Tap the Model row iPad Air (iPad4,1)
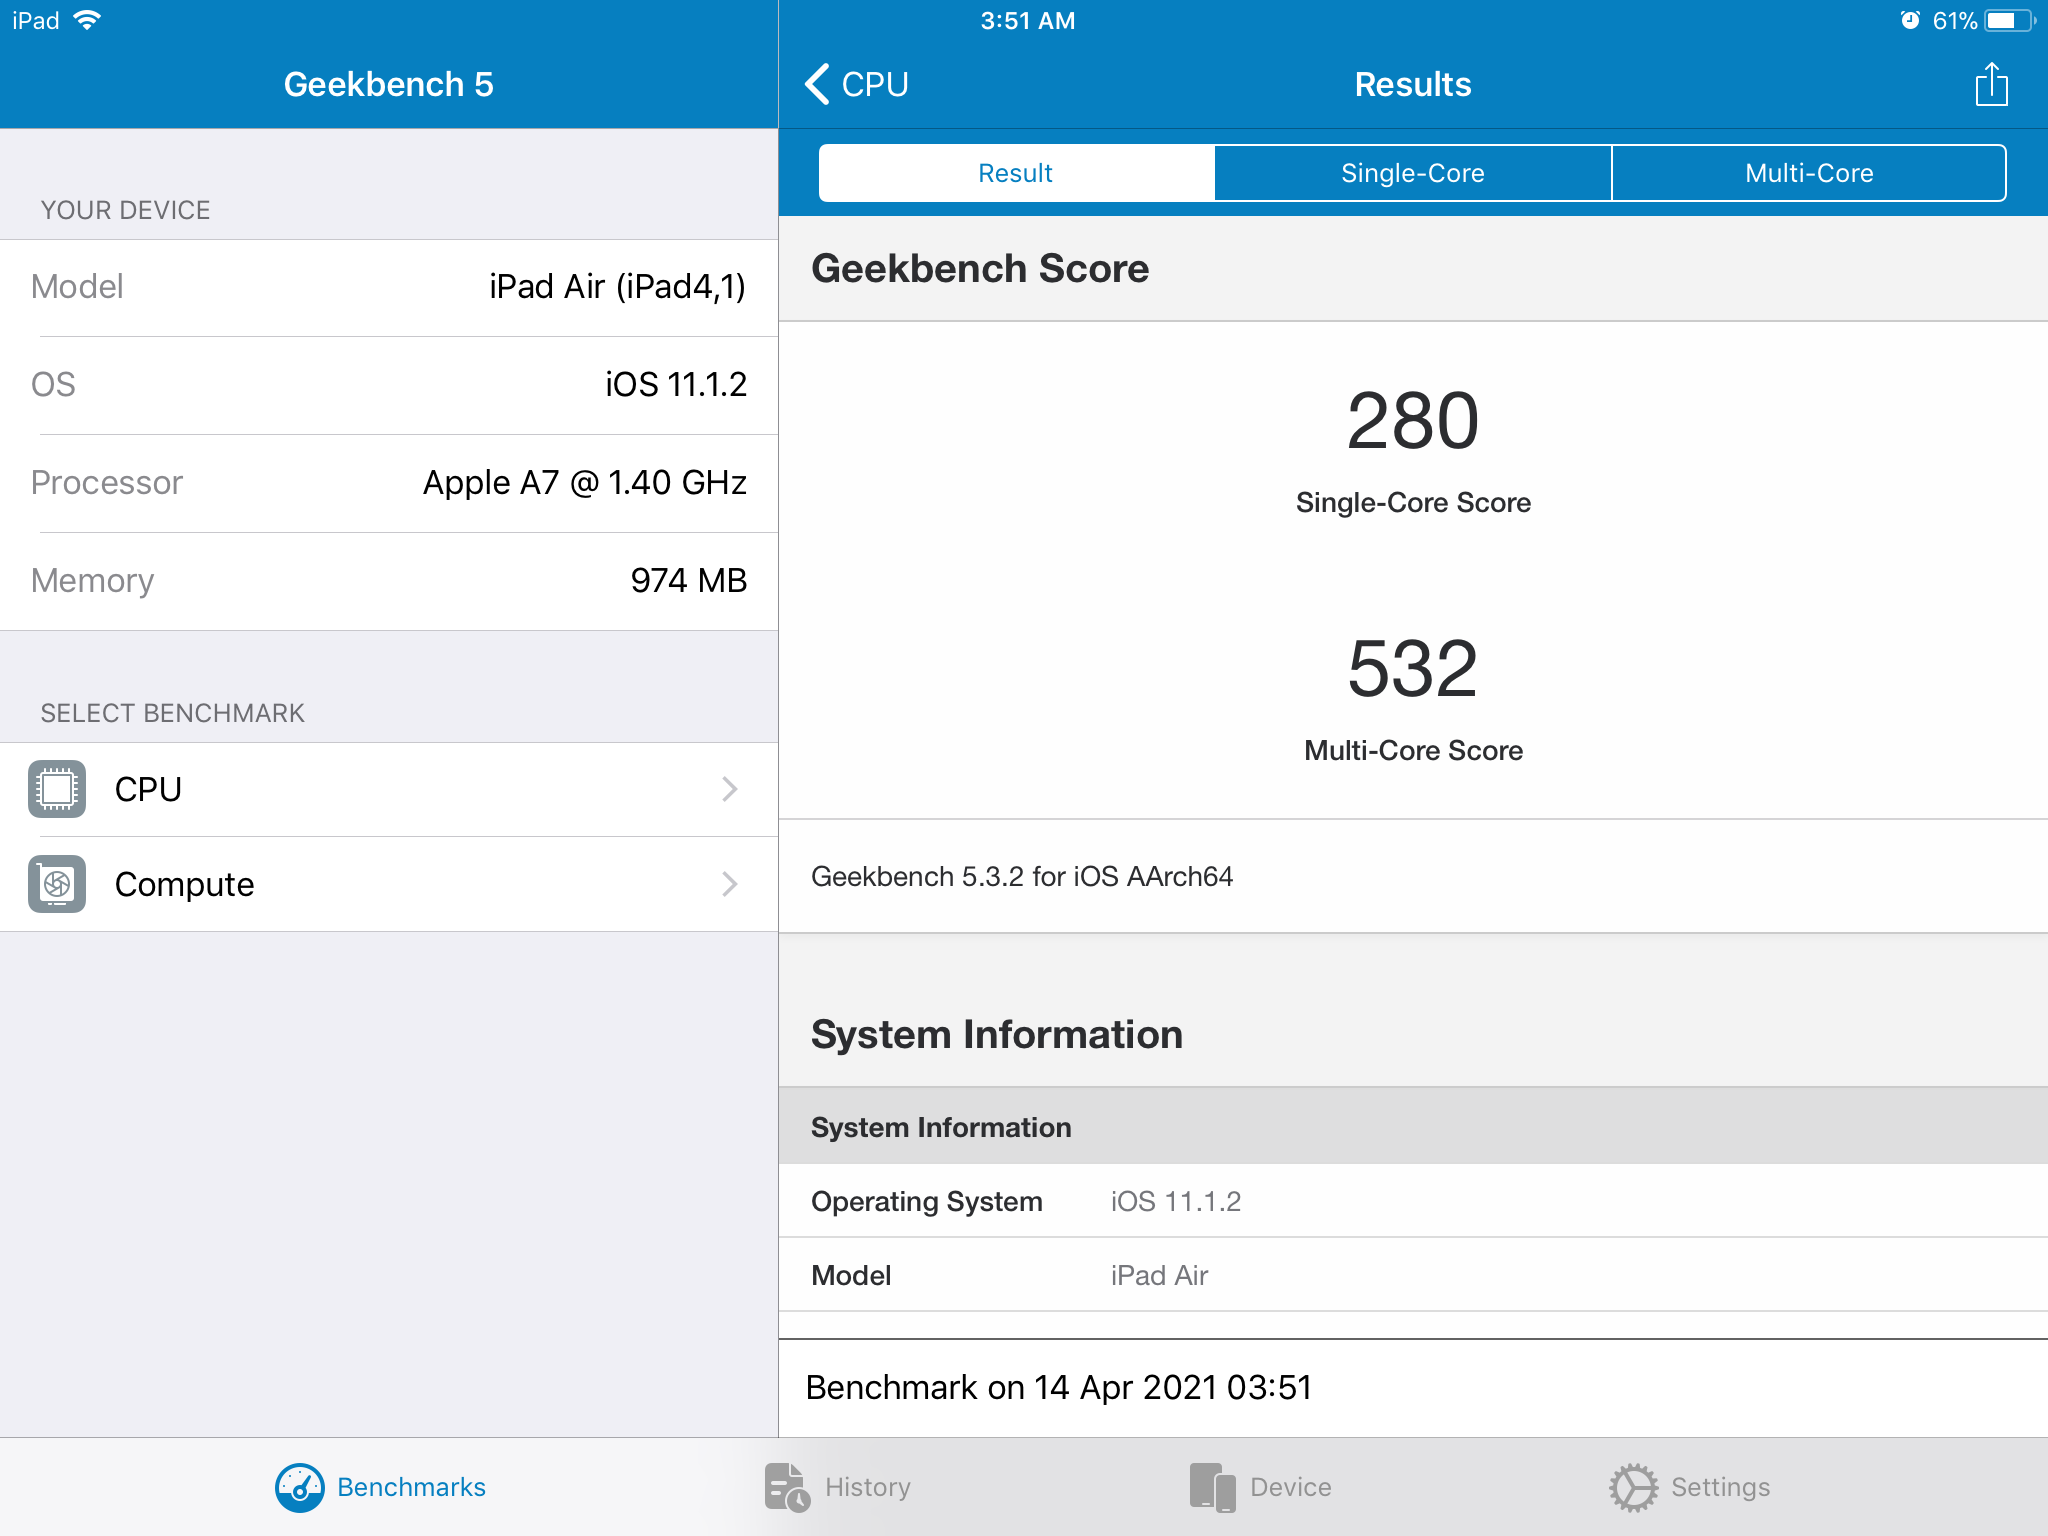This screenshot has width=2048, height=1536. click(389, 287)
